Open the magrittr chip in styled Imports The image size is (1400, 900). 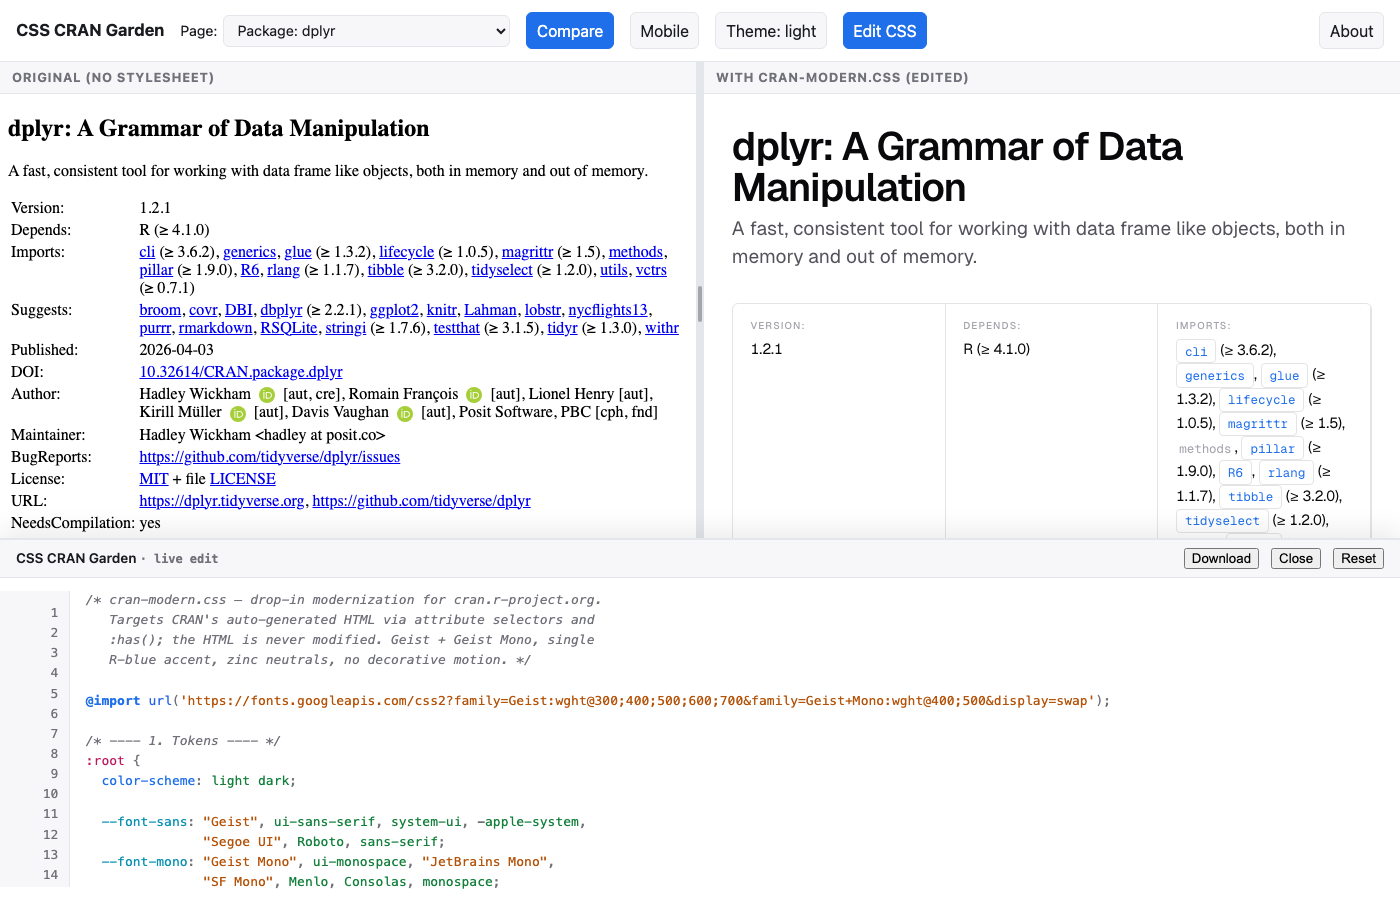1258,424
